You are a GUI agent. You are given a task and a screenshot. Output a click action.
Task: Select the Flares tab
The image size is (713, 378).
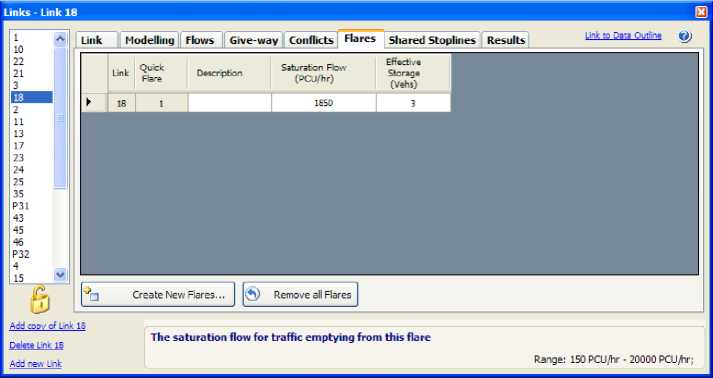coord(360,39)
